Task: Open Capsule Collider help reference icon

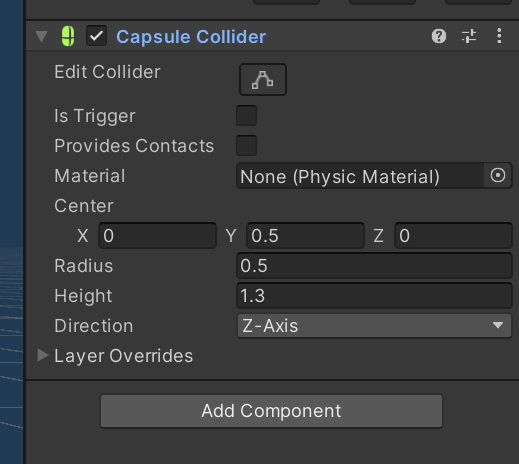Action: [439, 36]
